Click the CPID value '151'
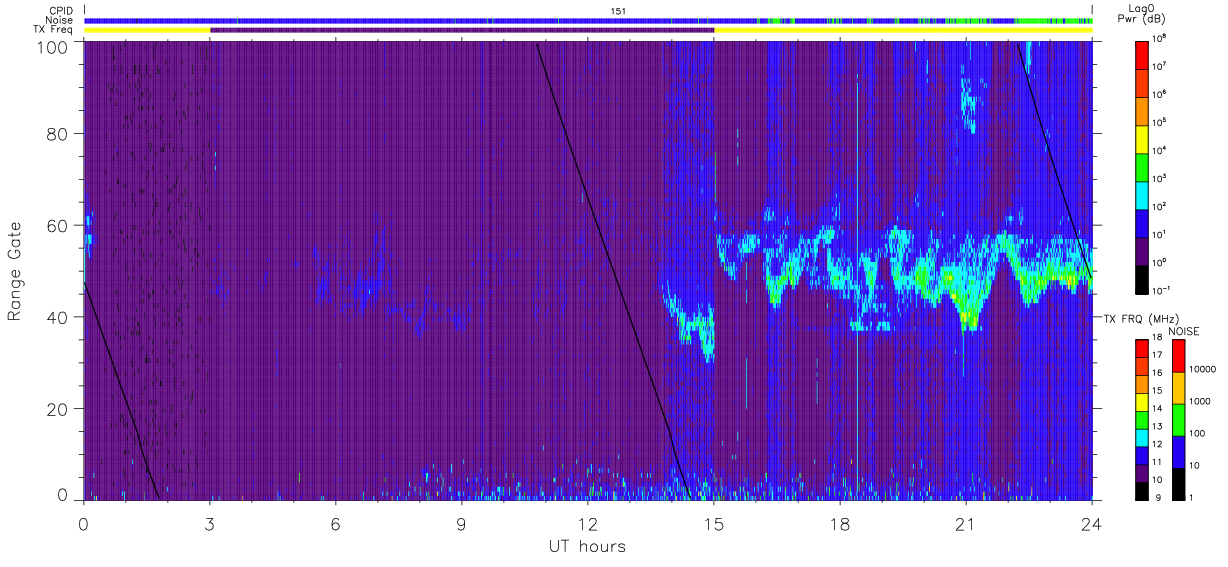 tap(619, 10)
